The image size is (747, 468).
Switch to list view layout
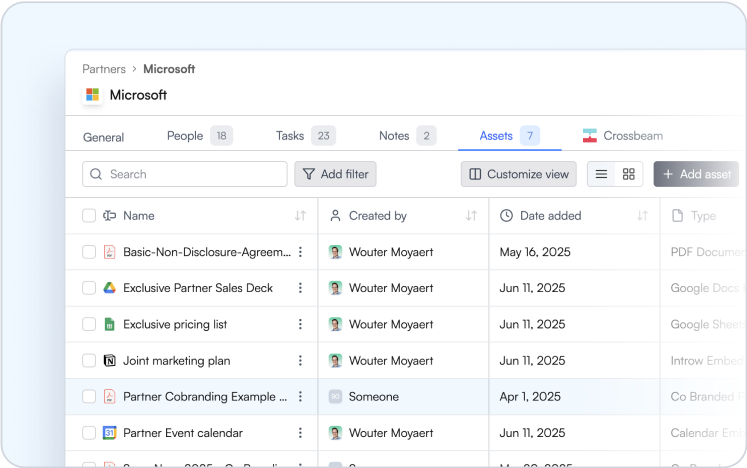click(601, 174)
